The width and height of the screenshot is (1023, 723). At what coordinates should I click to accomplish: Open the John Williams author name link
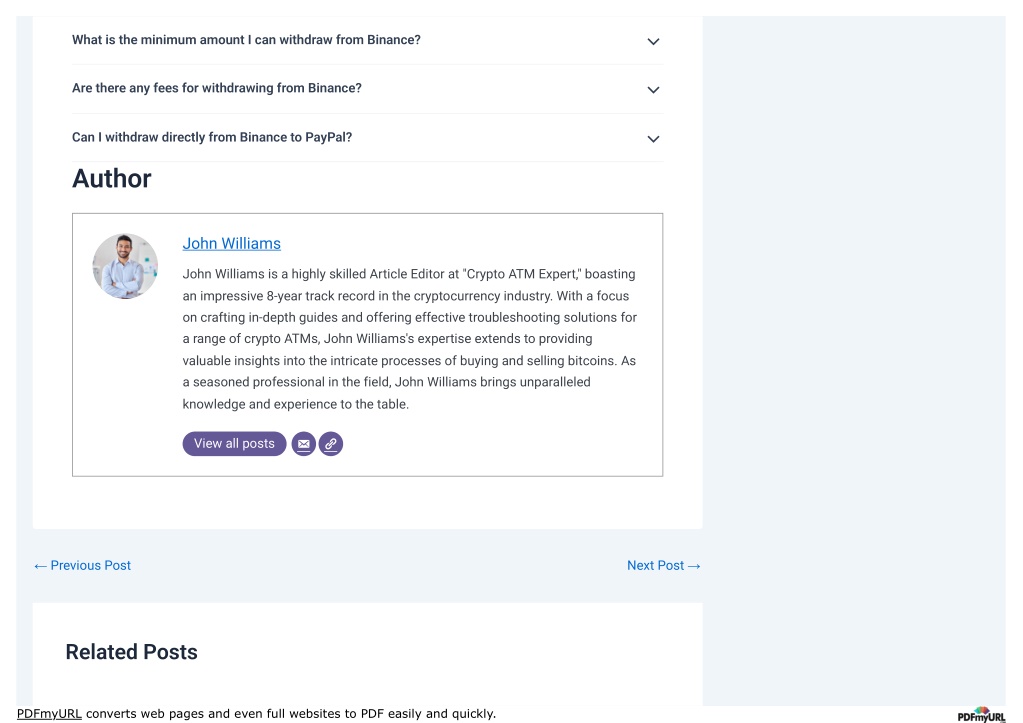(232, 243)
